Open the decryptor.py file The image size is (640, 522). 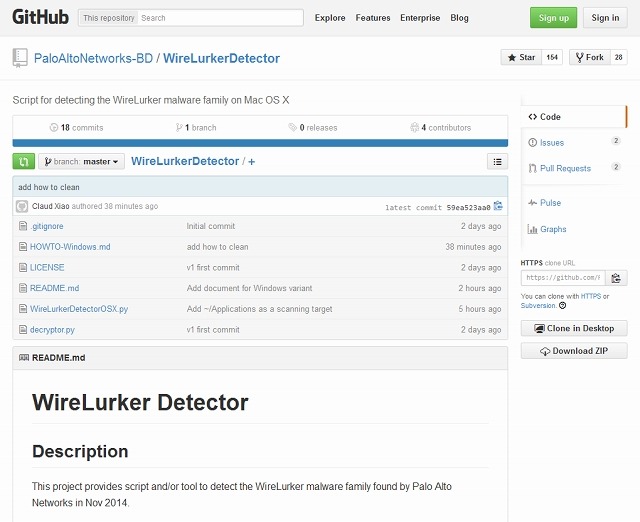click(x=52, y=330)
